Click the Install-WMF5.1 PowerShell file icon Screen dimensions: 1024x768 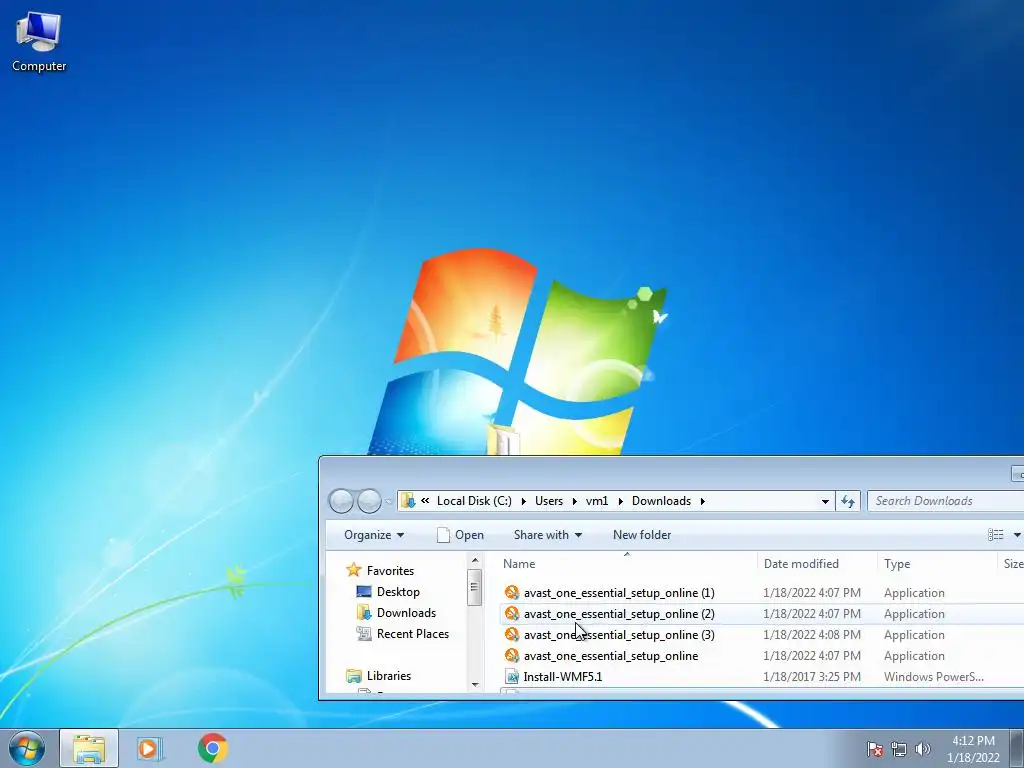[513, 677]
